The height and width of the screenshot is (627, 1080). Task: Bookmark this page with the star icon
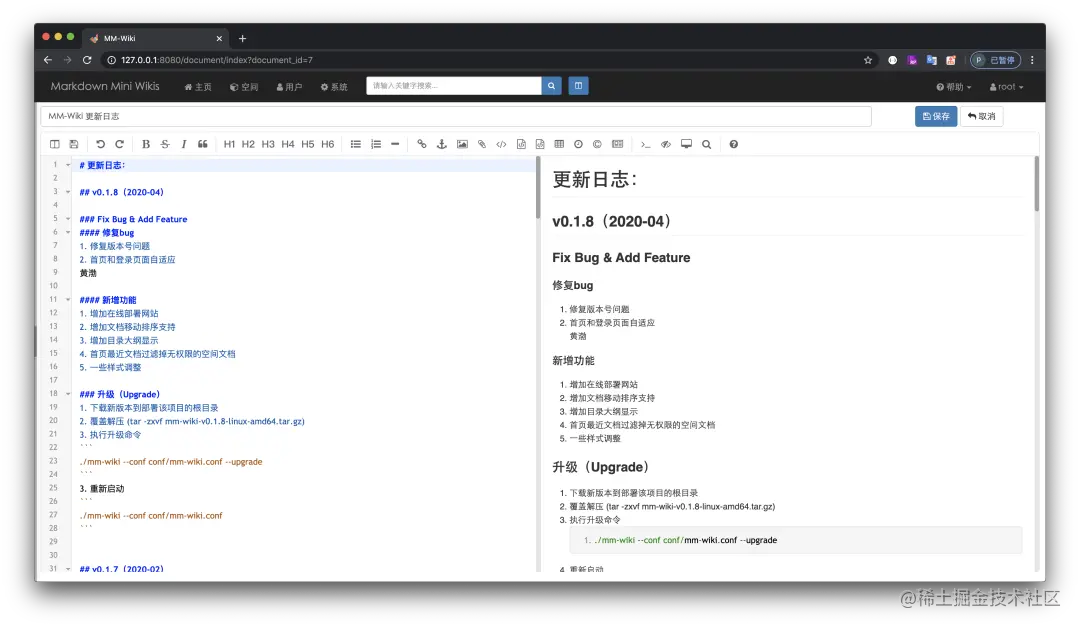coord(868,60)
